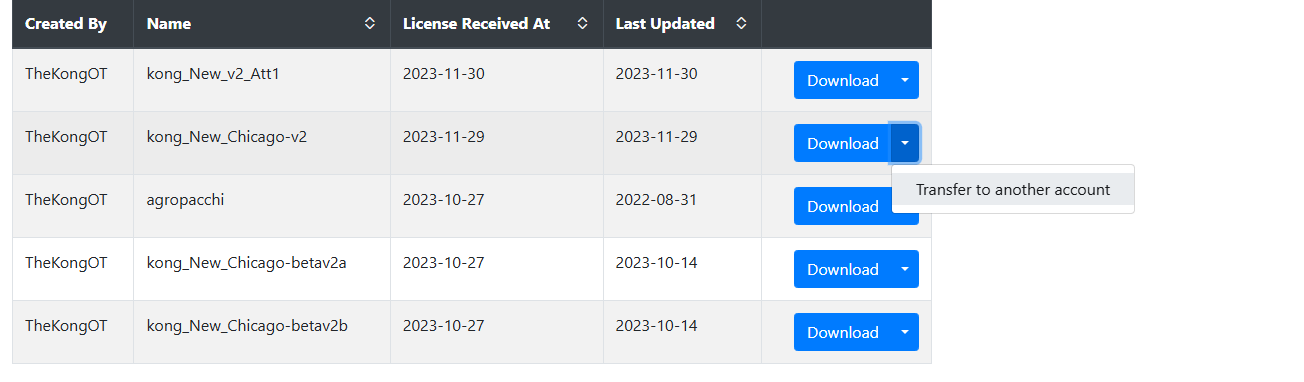Choose Transfer to another account

(1013, 189)
